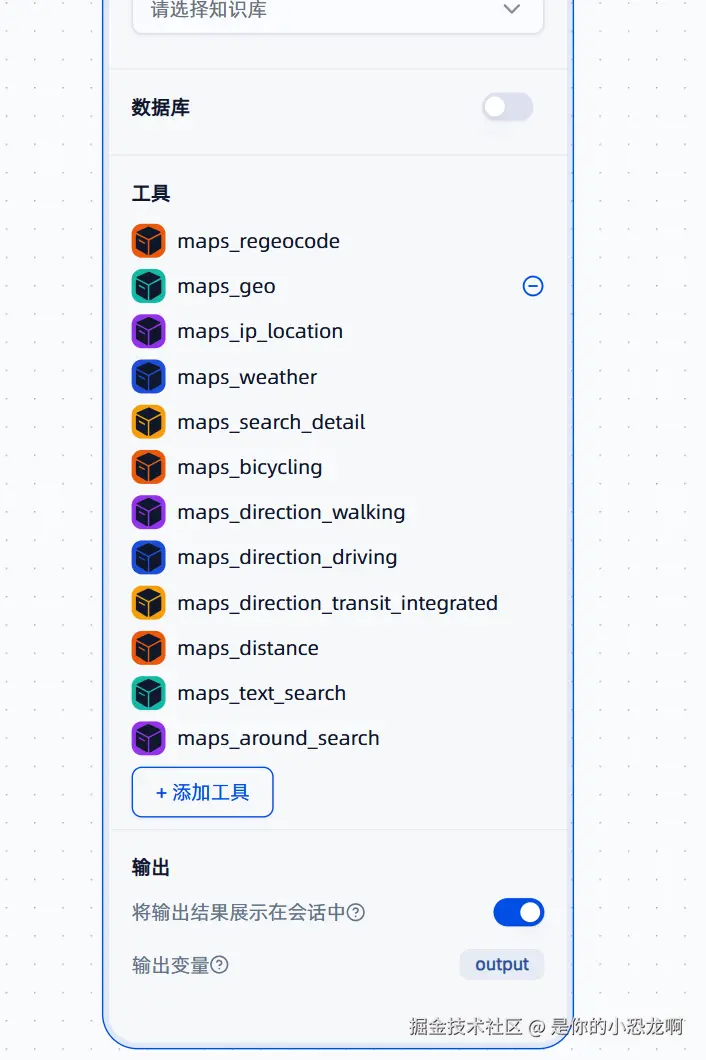Click the teal maps_geo tool icon

(x=148, y=286)
